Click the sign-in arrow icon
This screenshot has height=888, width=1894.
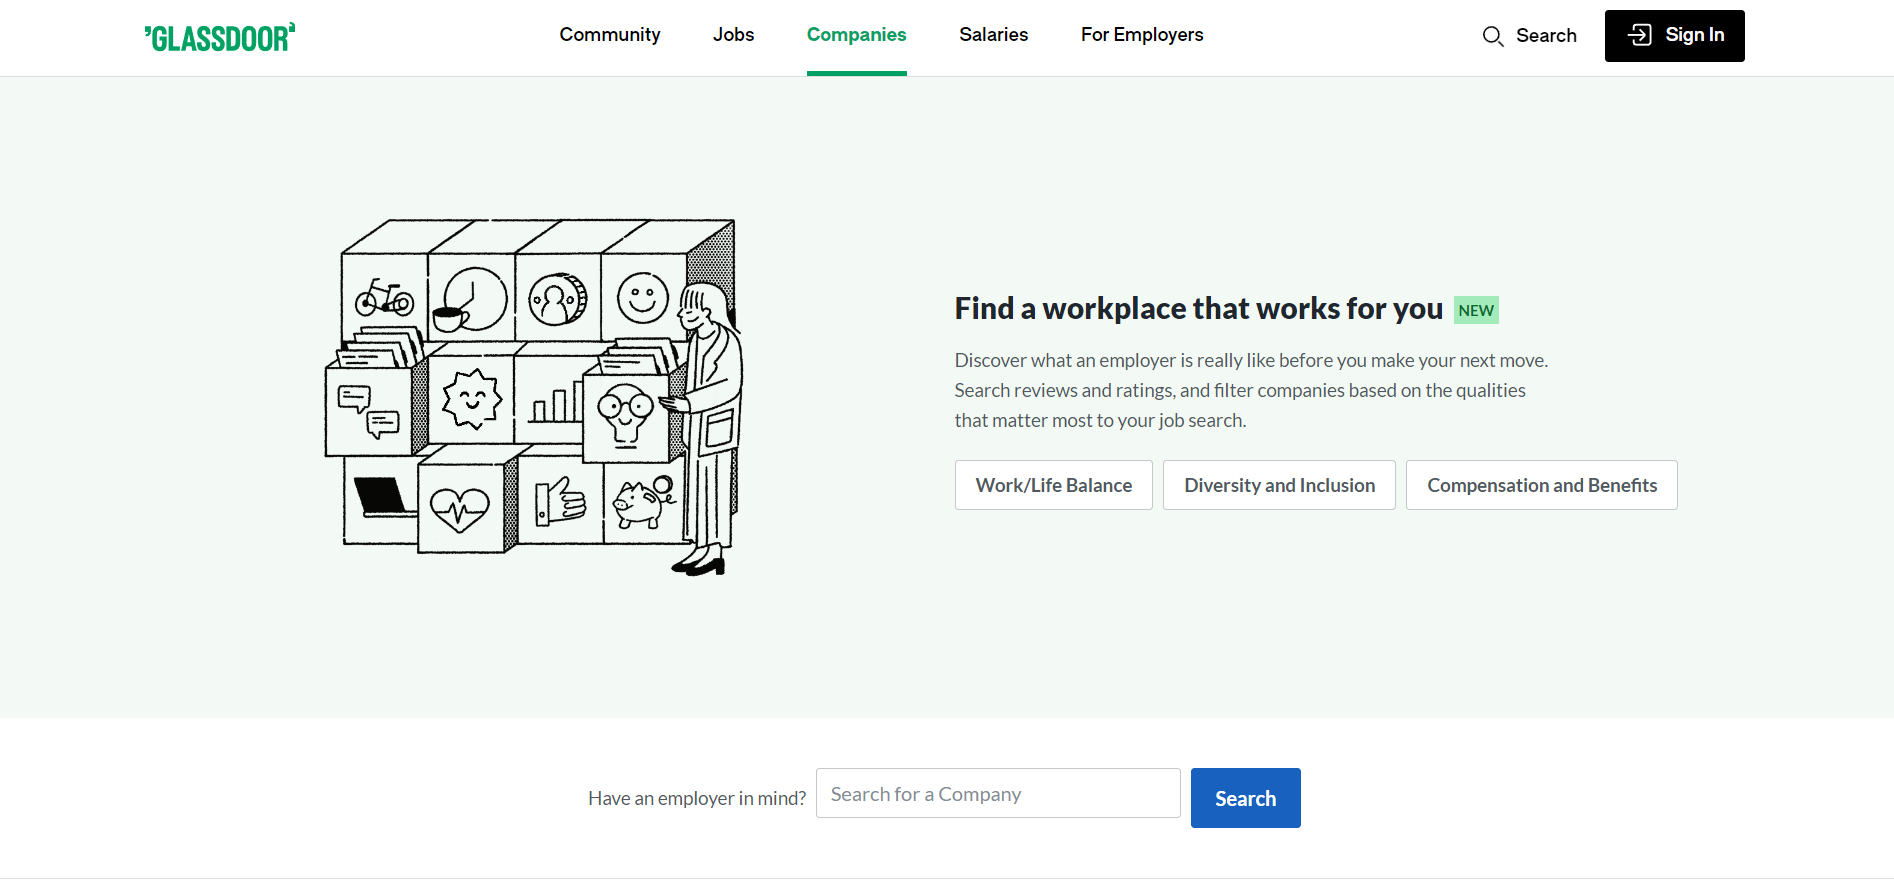point(1639,35)
